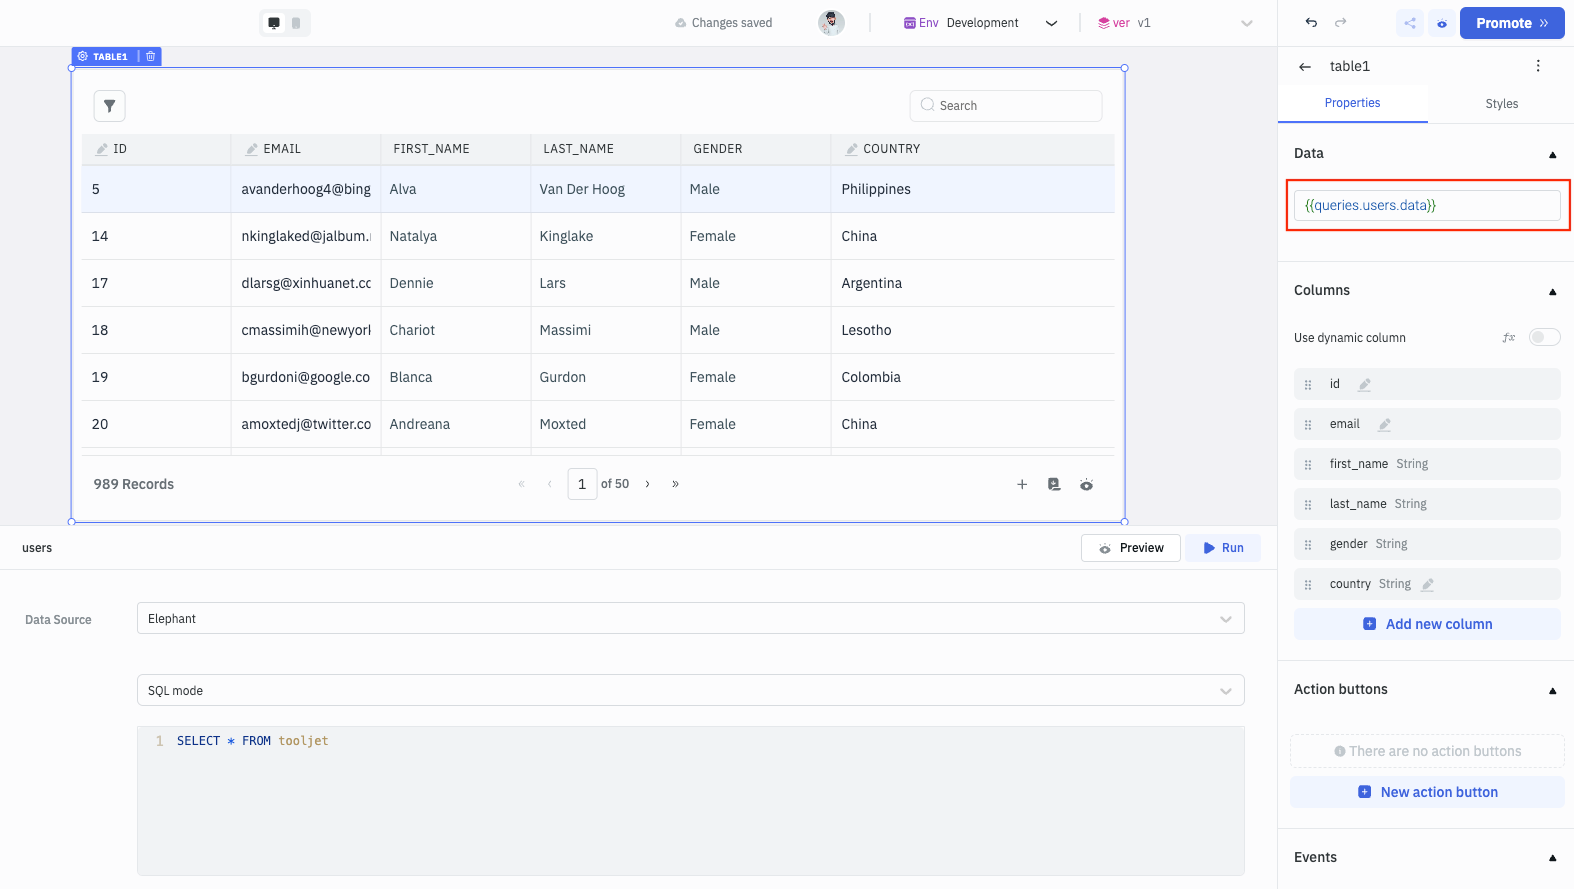Open the user avatar in top bar
Viewport: 1574px width, 889px height.
831,23
